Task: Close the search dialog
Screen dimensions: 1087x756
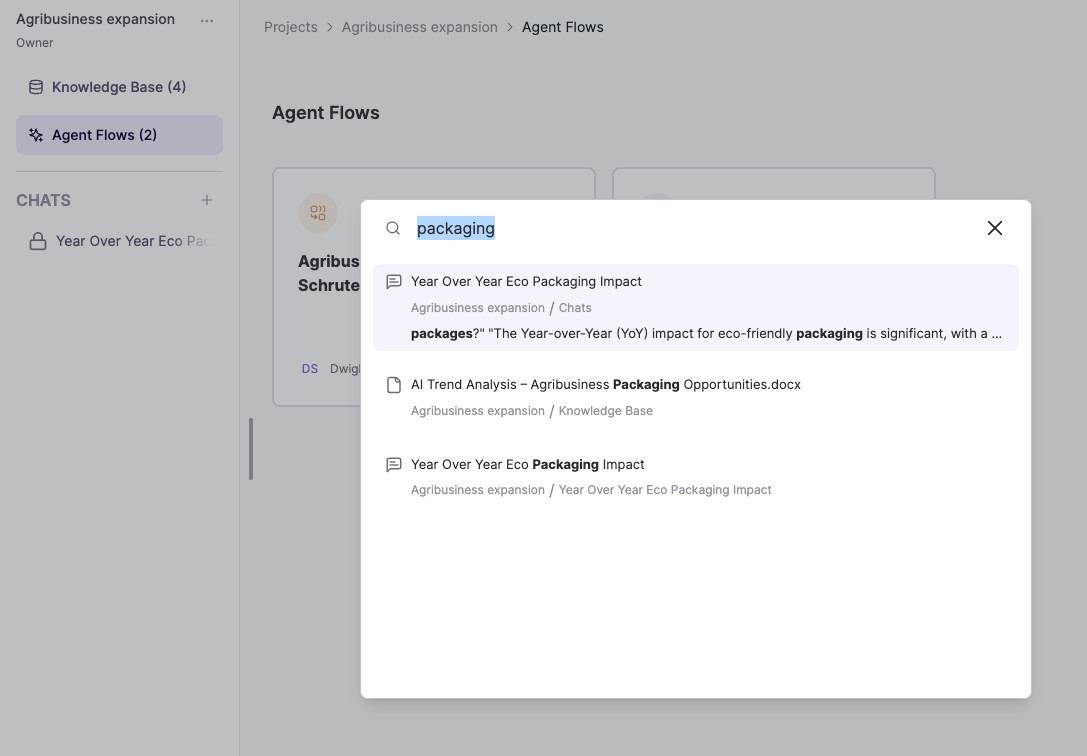Action: [995, 228]
